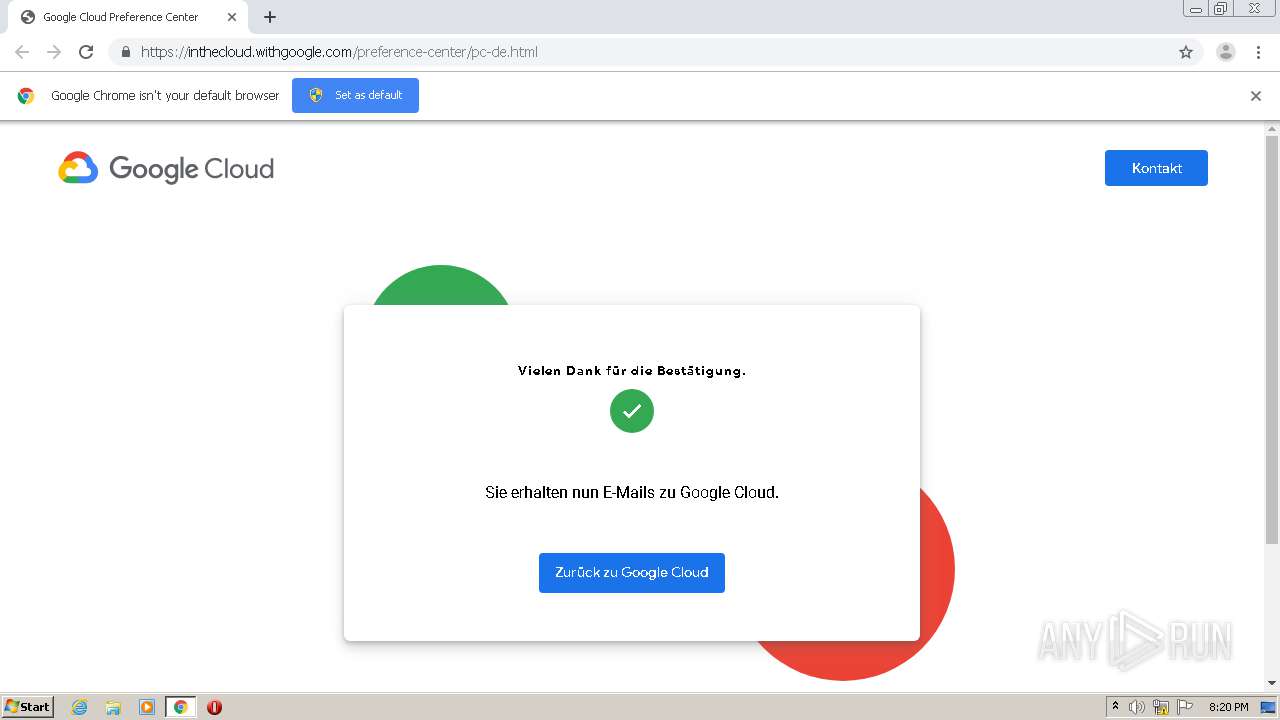Image resolution: width=1280 pixels, height=720 pixels.
Task: Restore down the Chrome window
Action: [x=1220, y=9]
